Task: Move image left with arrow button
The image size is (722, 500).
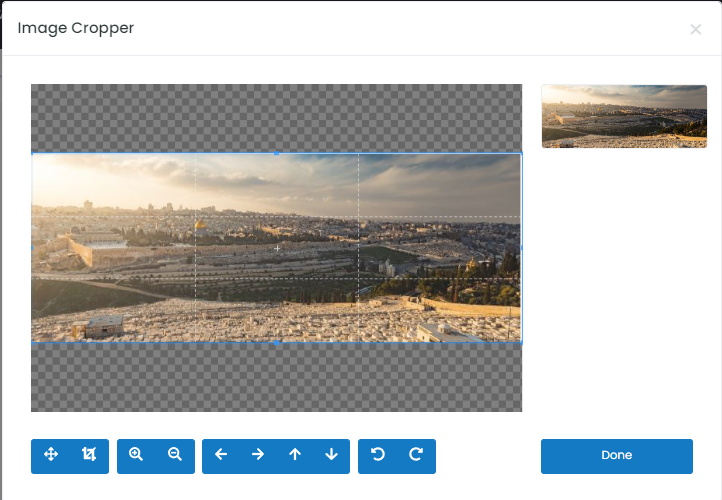Action: pos(221,455)
